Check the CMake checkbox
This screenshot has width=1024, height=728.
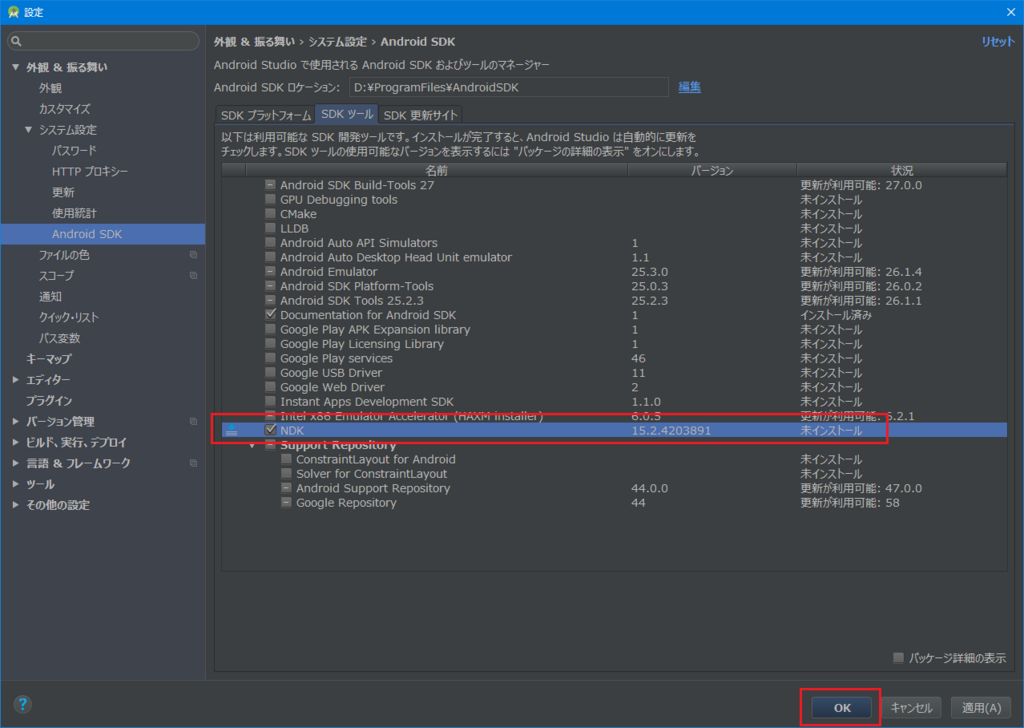tap(270, 214)
